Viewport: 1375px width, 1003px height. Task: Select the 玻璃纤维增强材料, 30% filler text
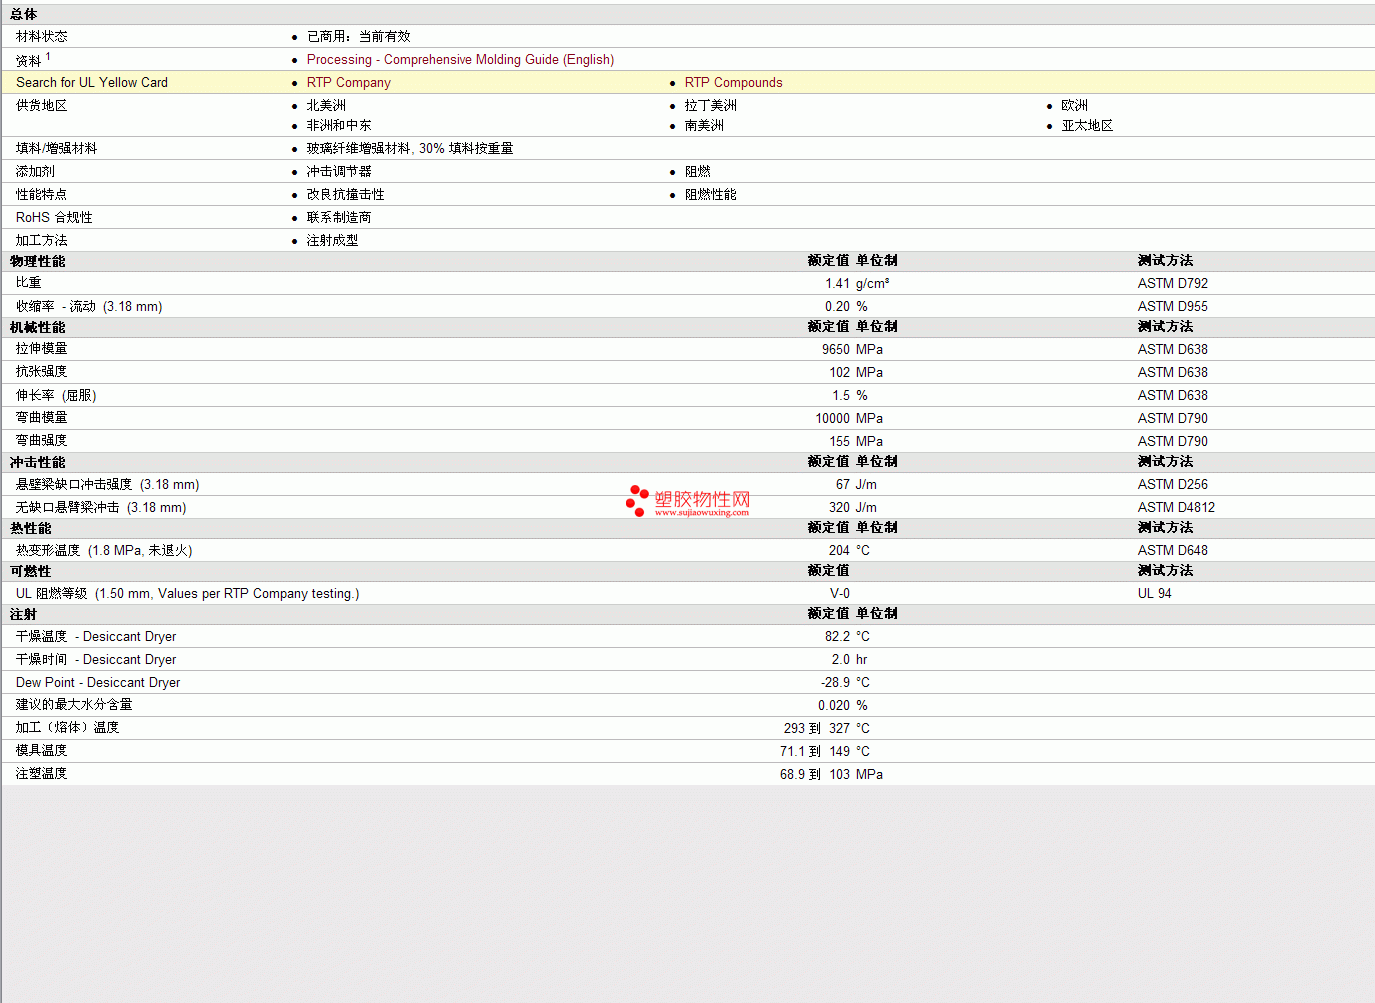(x=410, y=149)
